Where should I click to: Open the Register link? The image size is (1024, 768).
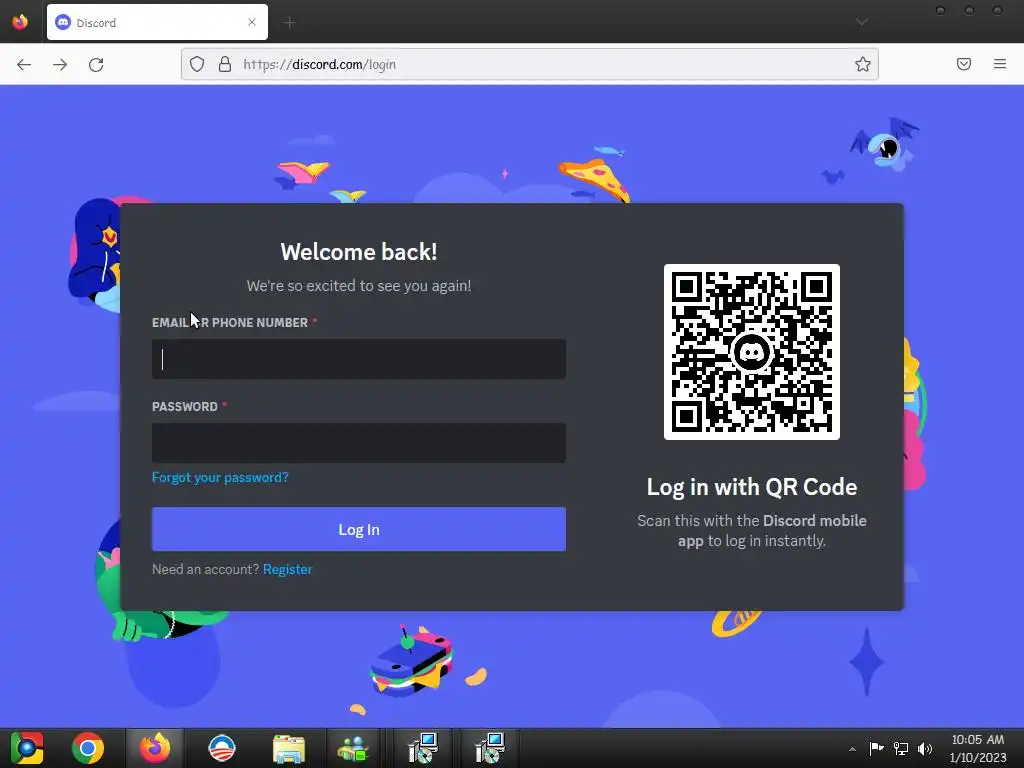287,569
